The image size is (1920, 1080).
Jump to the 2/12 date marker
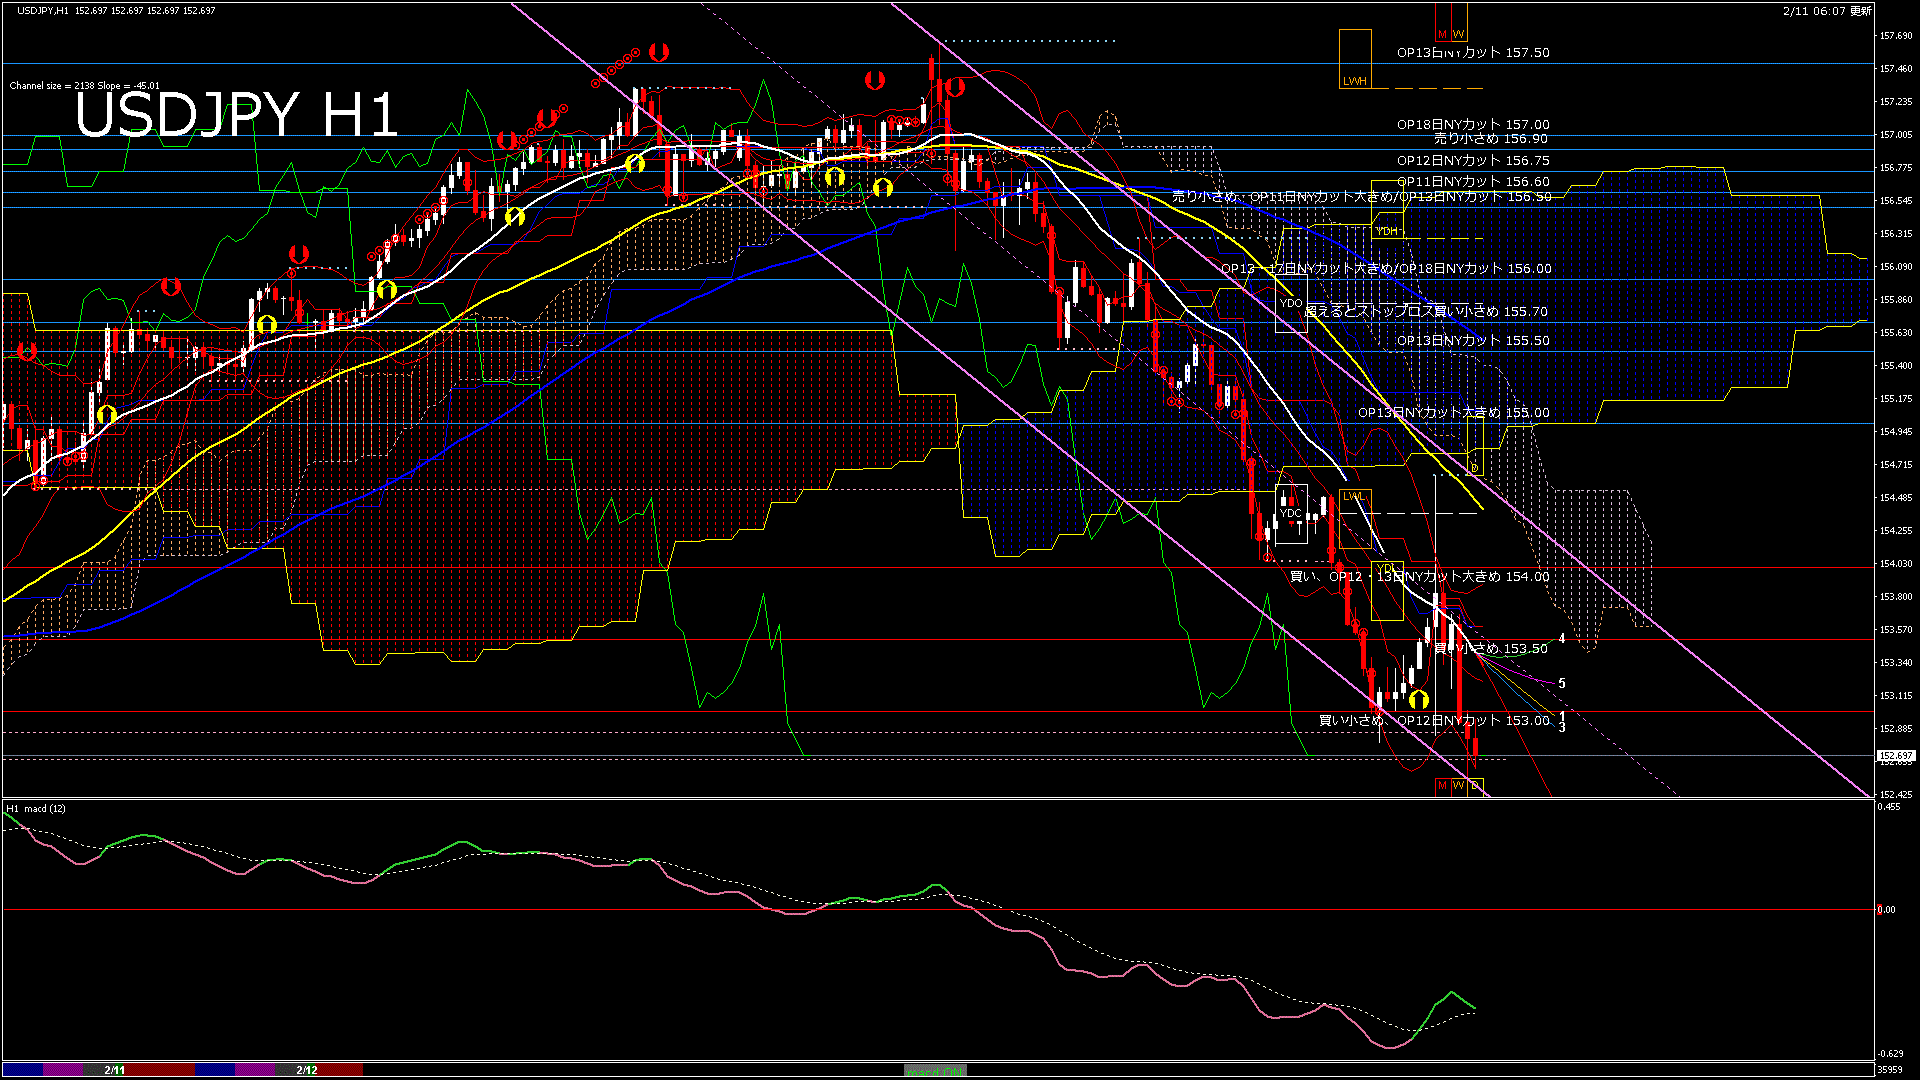click(306, 1070)
